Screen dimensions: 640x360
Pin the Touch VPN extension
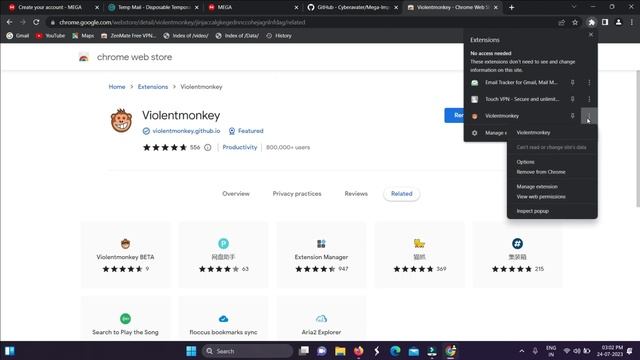pos(572,99)
